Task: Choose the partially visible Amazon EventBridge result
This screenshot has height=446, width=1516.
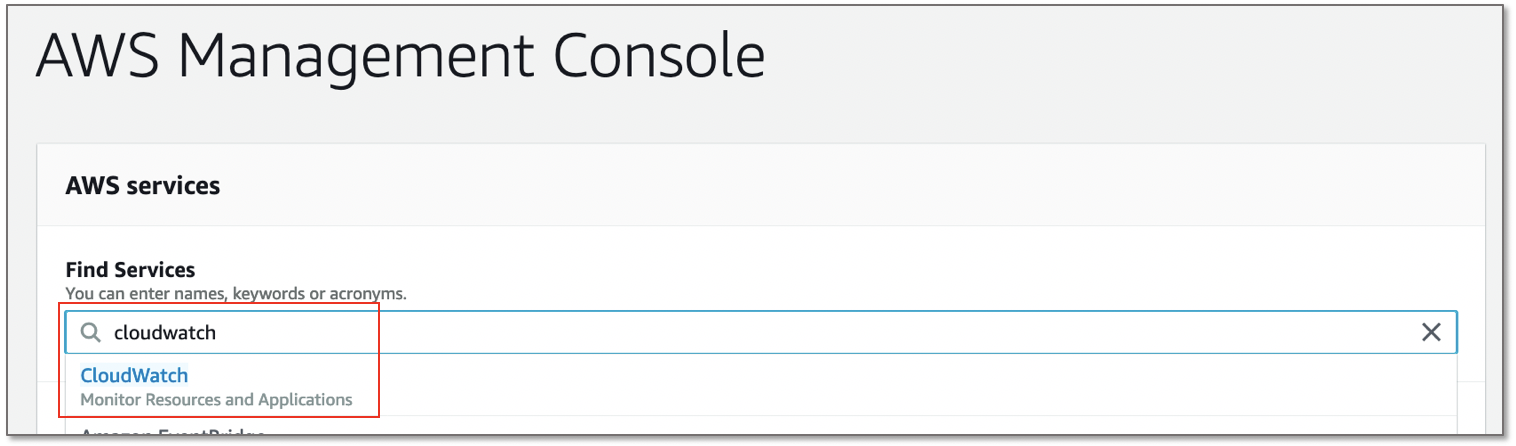Action: click(x=172, y=434)
